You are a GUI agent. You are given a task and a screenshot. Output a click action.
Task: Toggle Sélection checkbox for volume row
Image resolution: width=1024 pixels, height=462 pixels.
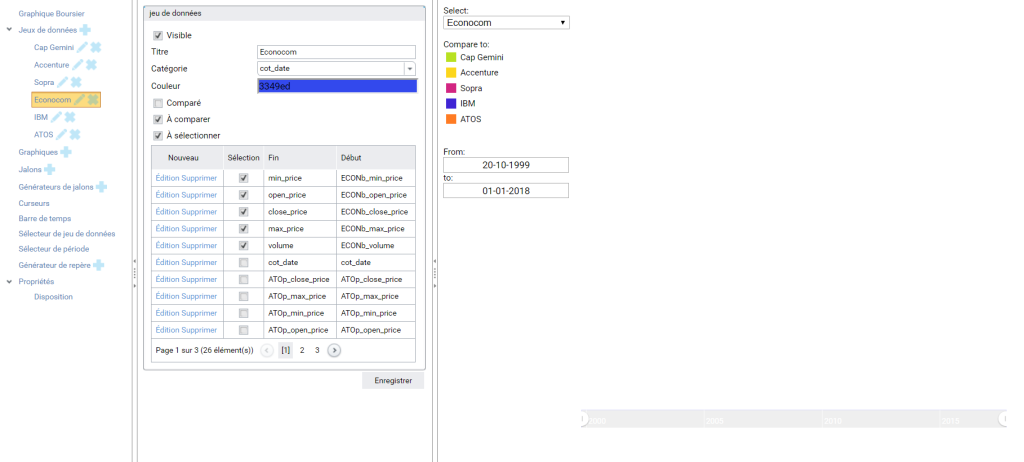tap(244, 246)
